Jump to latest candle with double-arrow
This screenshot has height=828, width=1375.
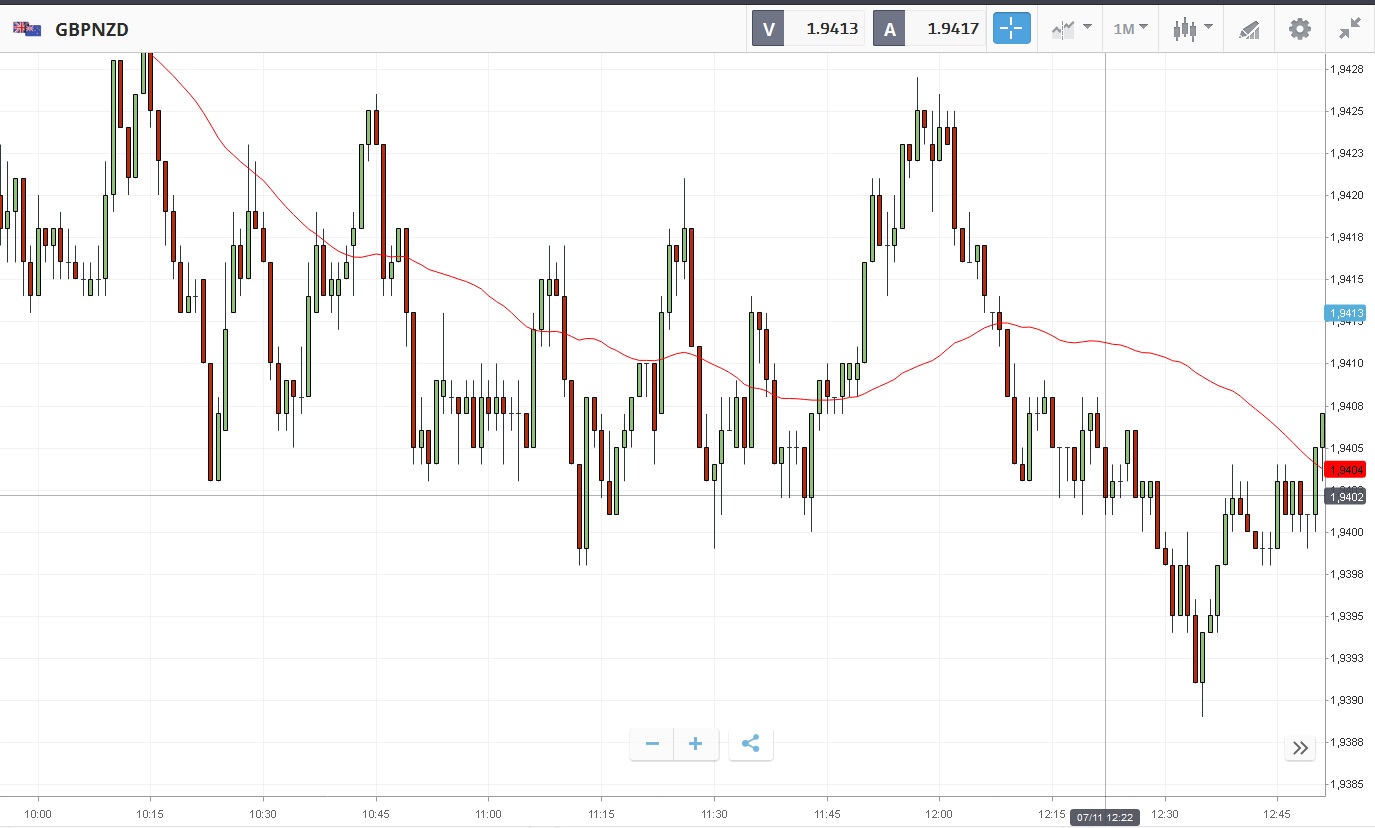(x=1300, y=748)
